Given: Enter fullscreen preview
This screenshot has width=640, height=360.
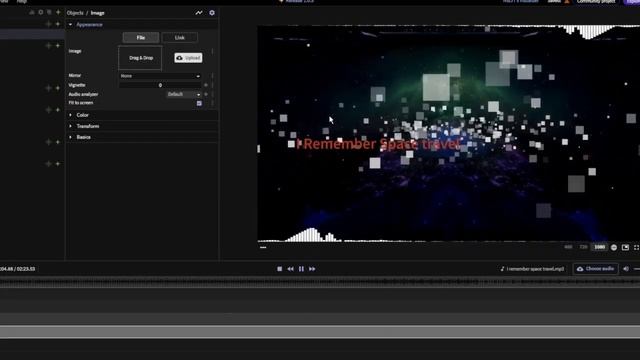Looking at the screenshot, I should click(636, 247).
